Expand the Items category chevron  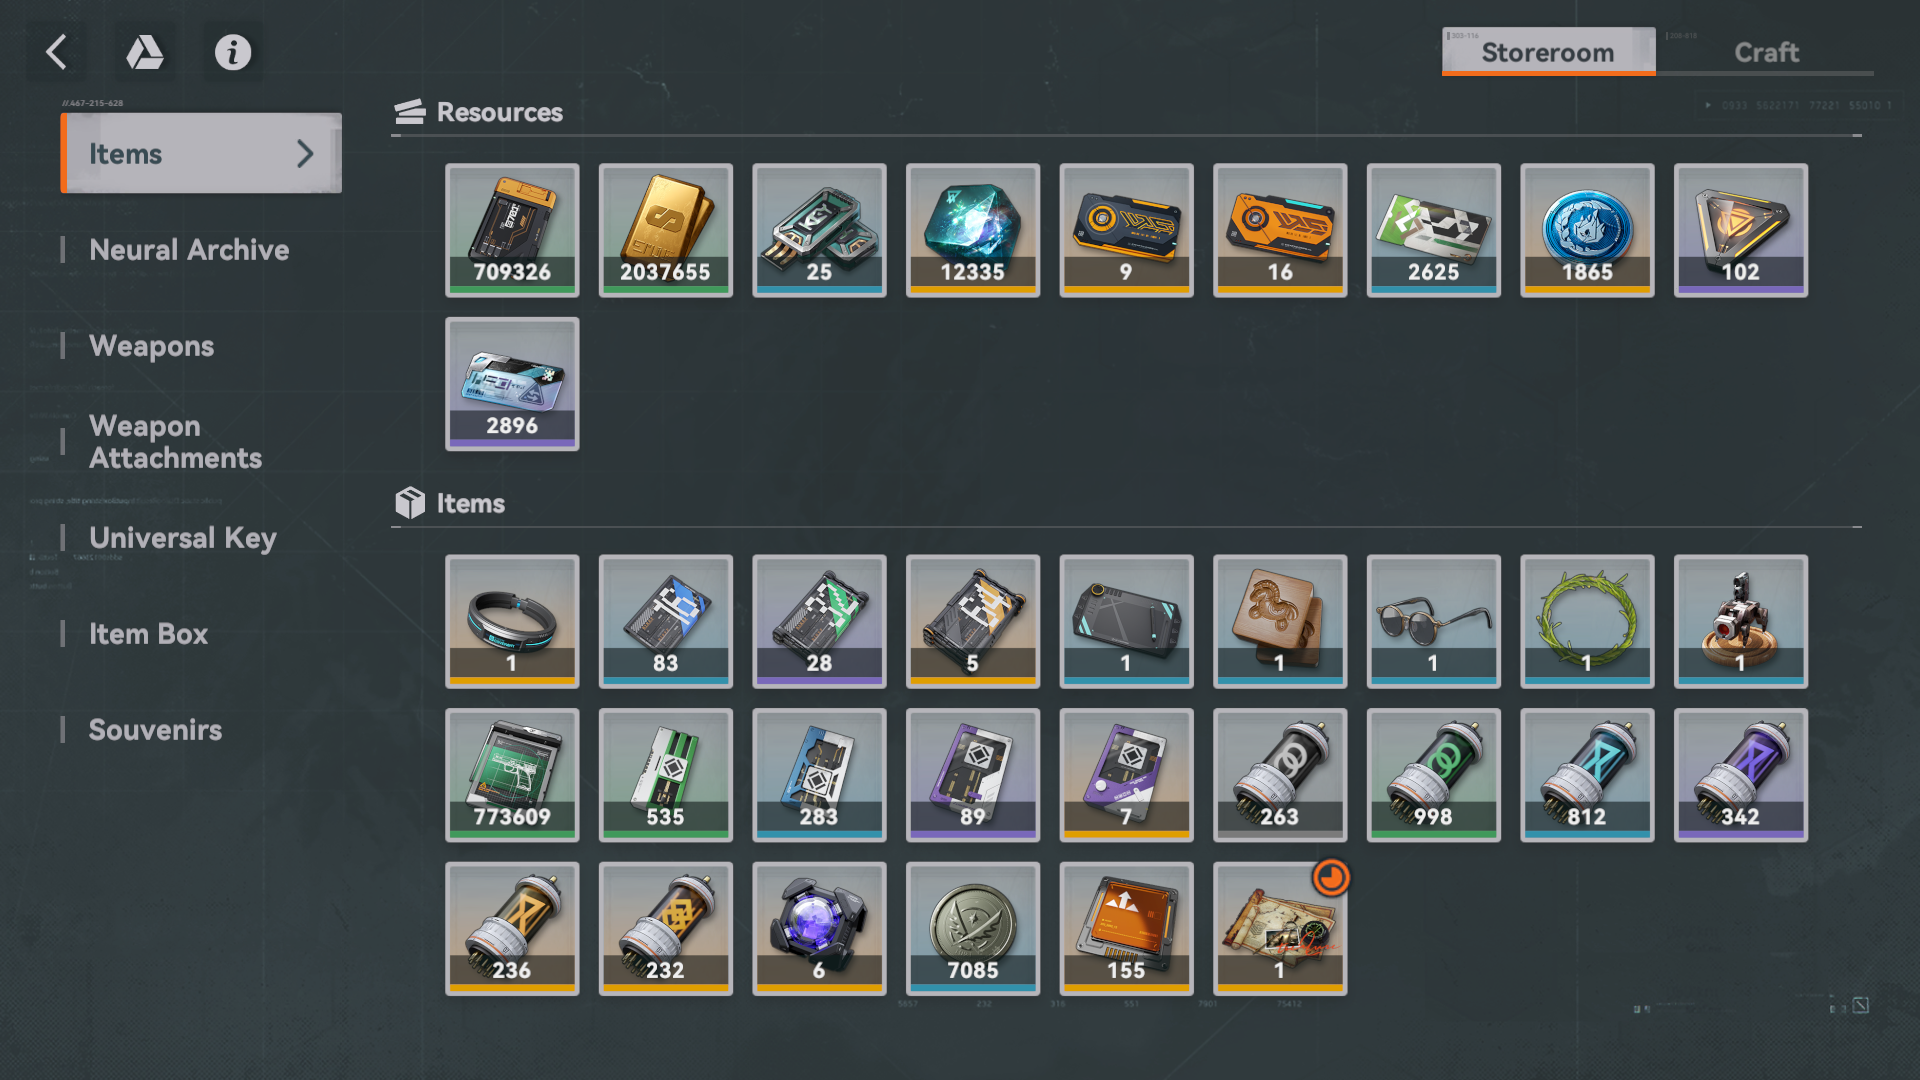[305, 153]
